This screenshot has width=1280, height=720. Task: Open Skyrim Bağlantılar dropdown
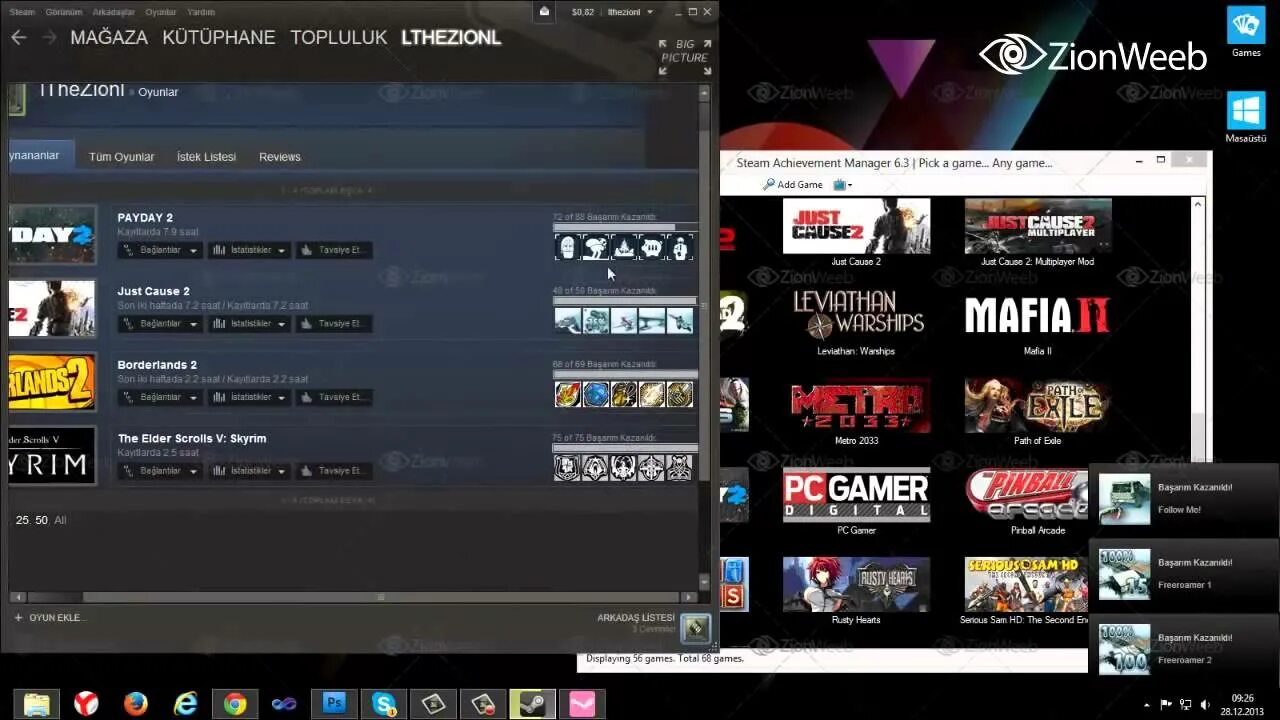coord(160,471)
